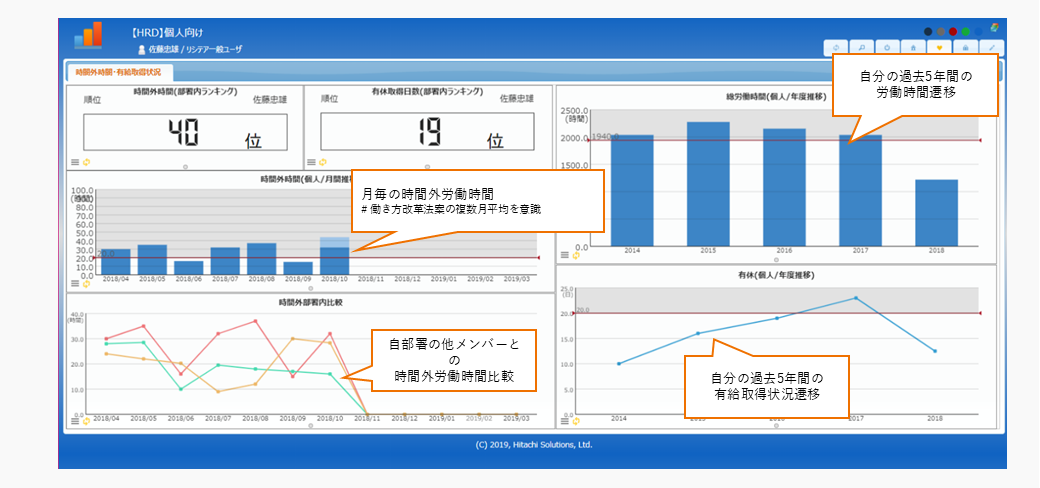This screenshot has height=488, width=1040.
Task: Select the blue theme color dot
Action: click(978, 31)
